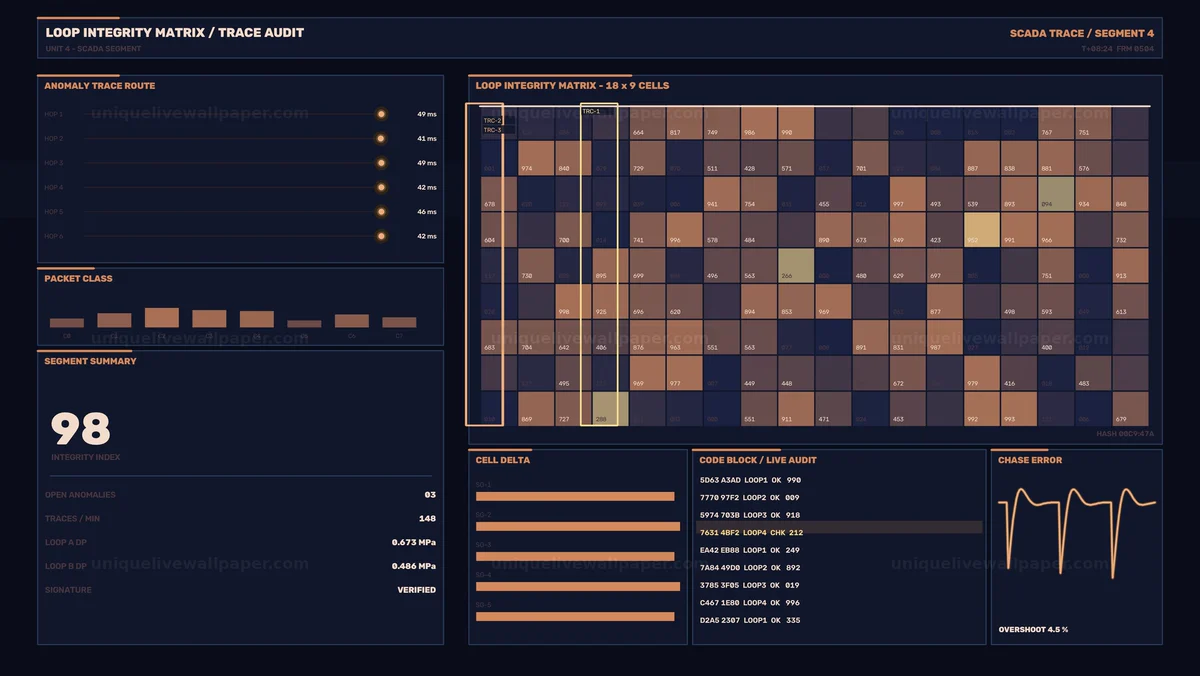Select matrix cell 683
Viewport: 1200px width, 676px height.
[499, 337]
